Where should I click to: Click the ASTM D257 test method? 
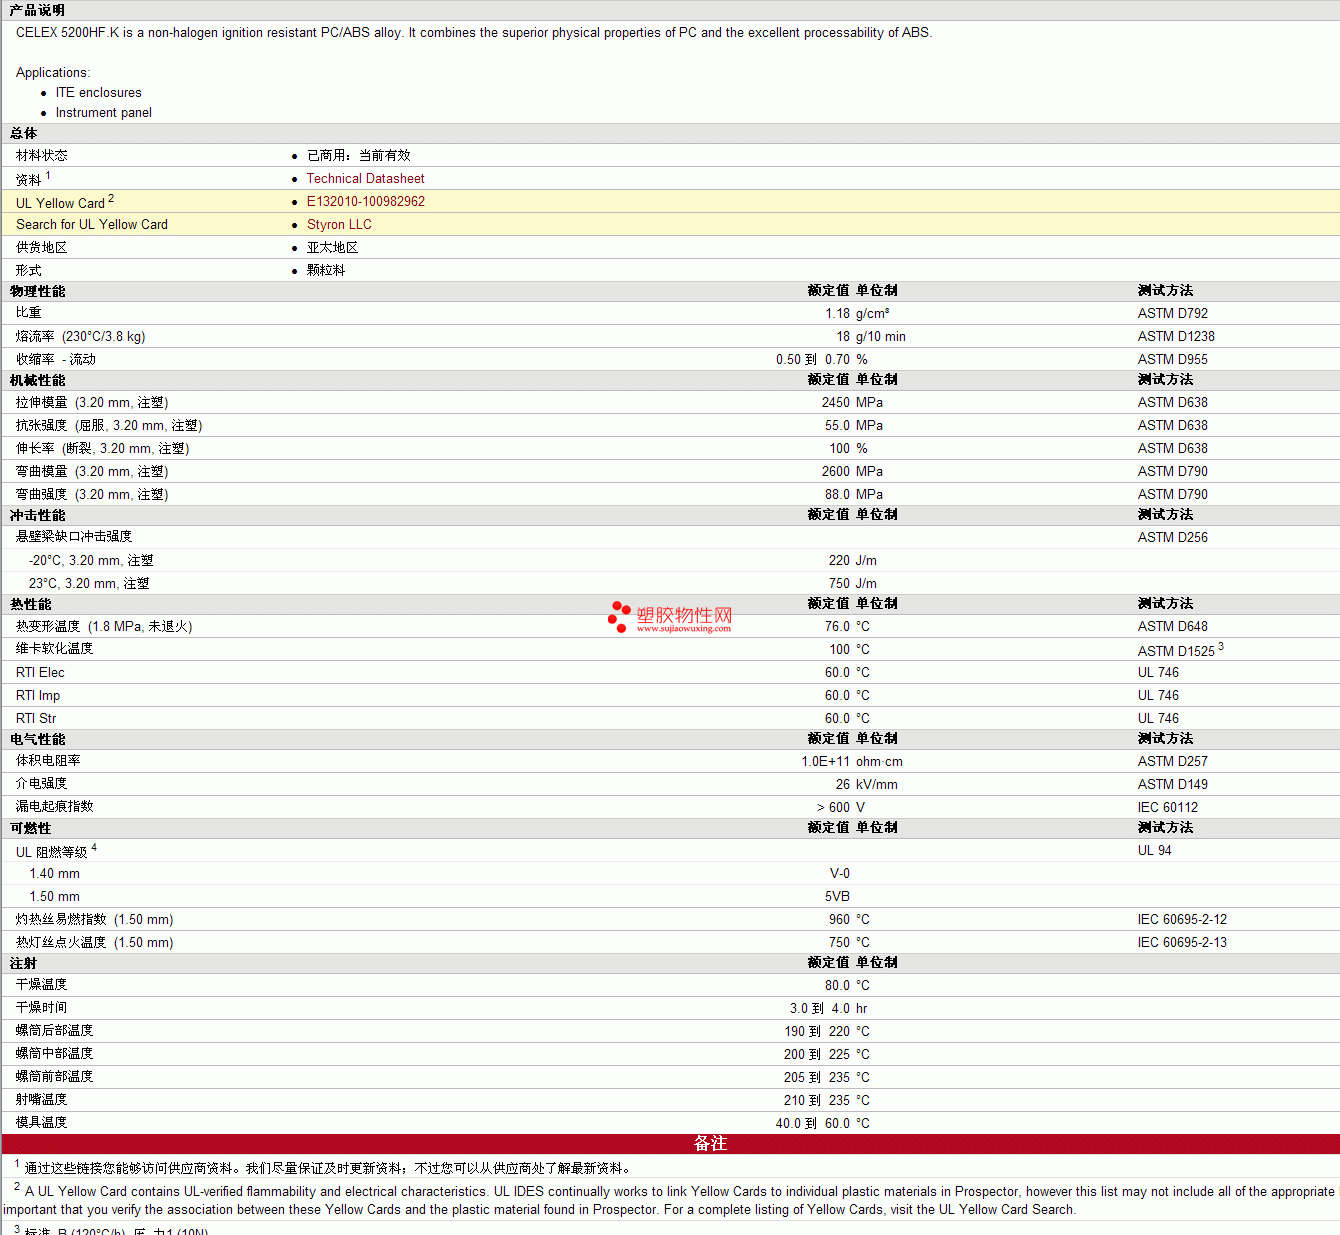click(x=1172, y=761)
